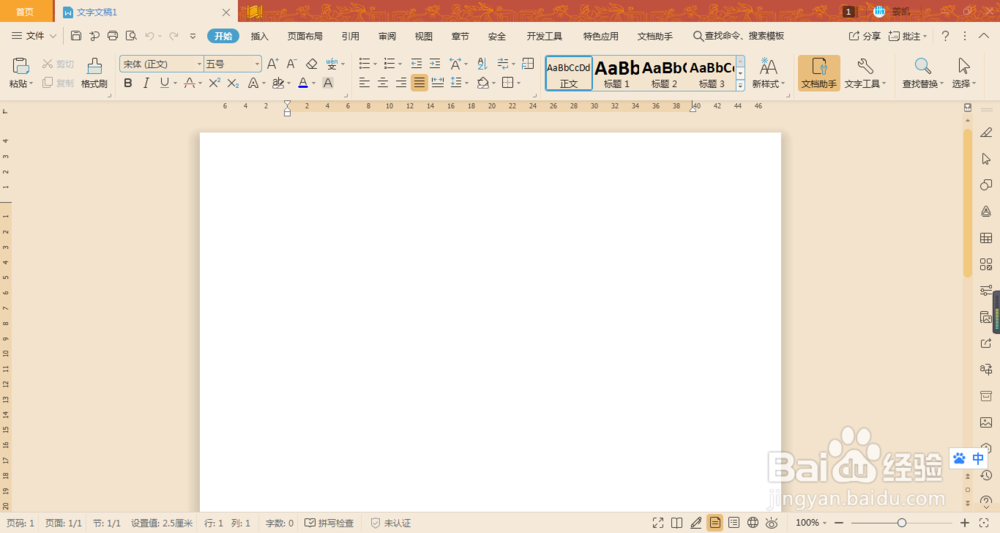Open the zoom percentage dropdown
This screenshot has width=1000, height=533.
point(825,523)
